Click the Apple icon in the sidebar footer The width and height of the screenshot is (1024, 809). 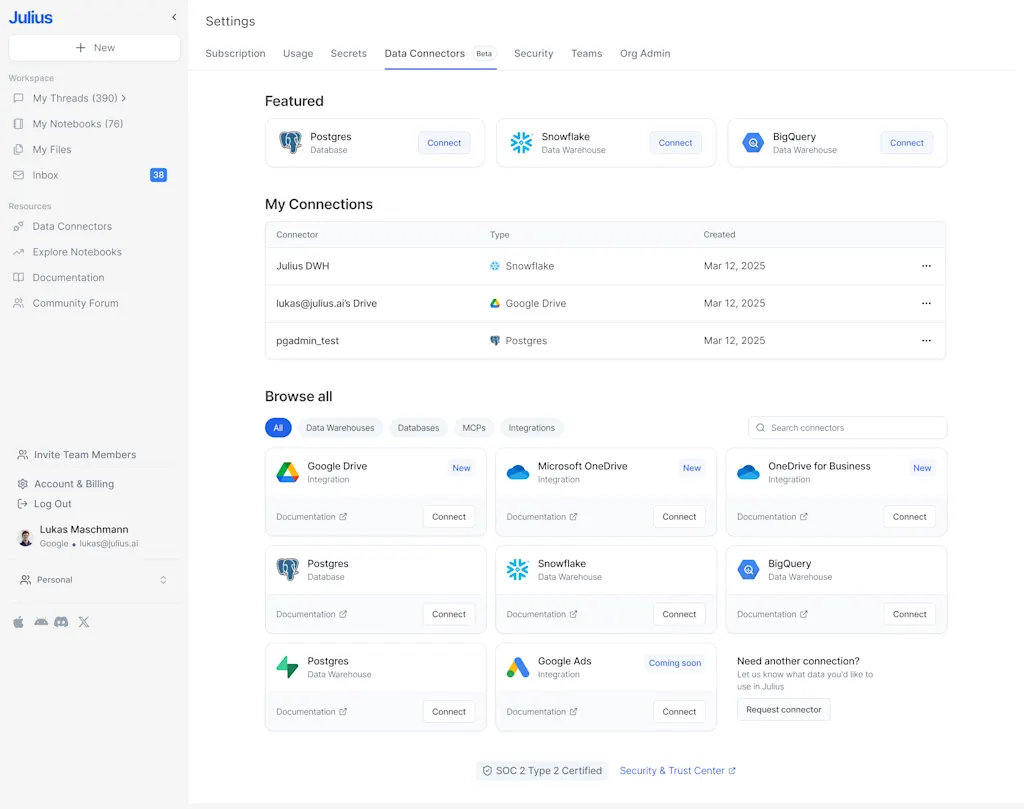(18, 622)
